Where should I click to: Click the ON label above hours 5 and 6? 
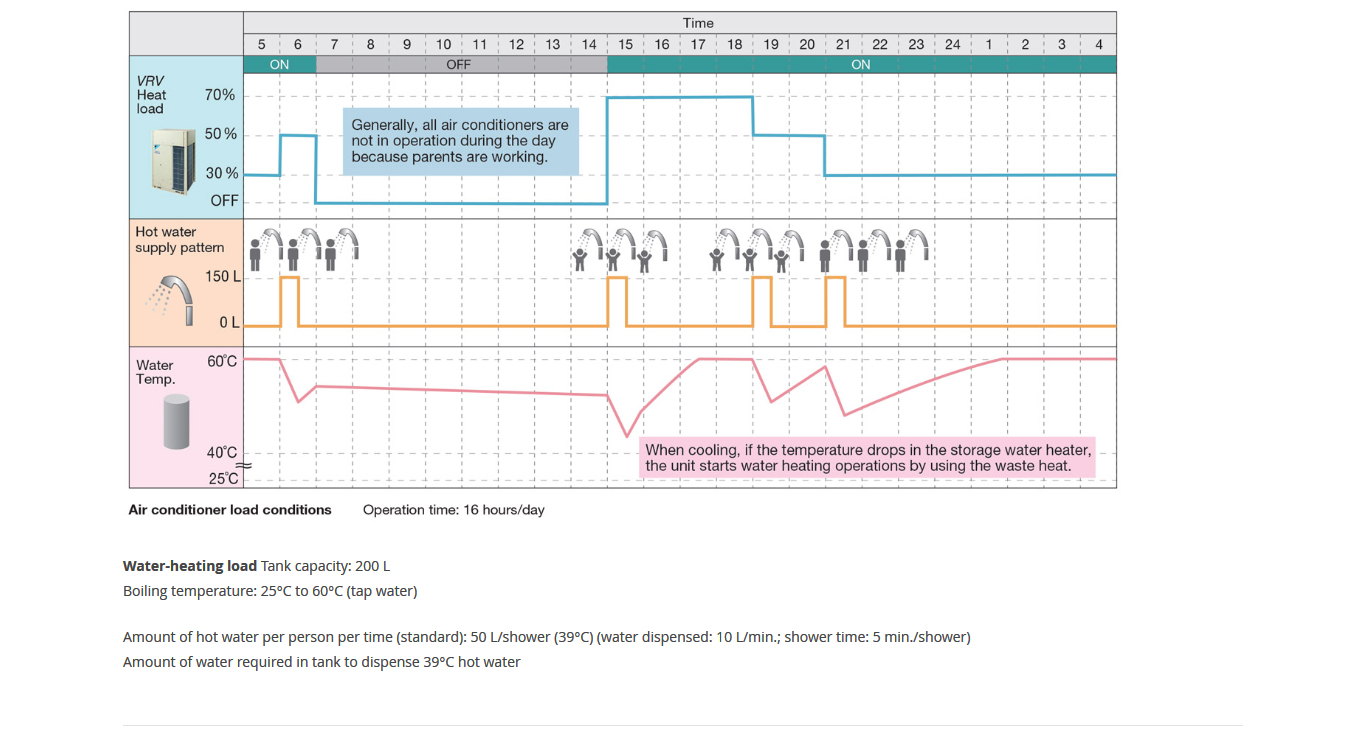click(x=279, y=64)
